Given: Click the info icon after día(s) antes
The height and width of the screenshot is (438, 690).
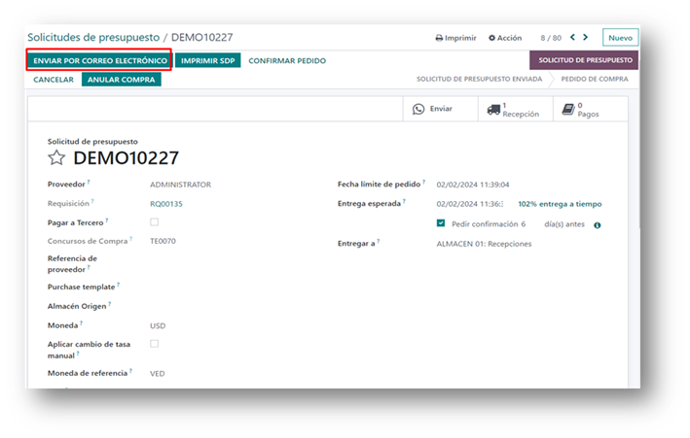Looking at the screenshot, I should coord(597,225).
